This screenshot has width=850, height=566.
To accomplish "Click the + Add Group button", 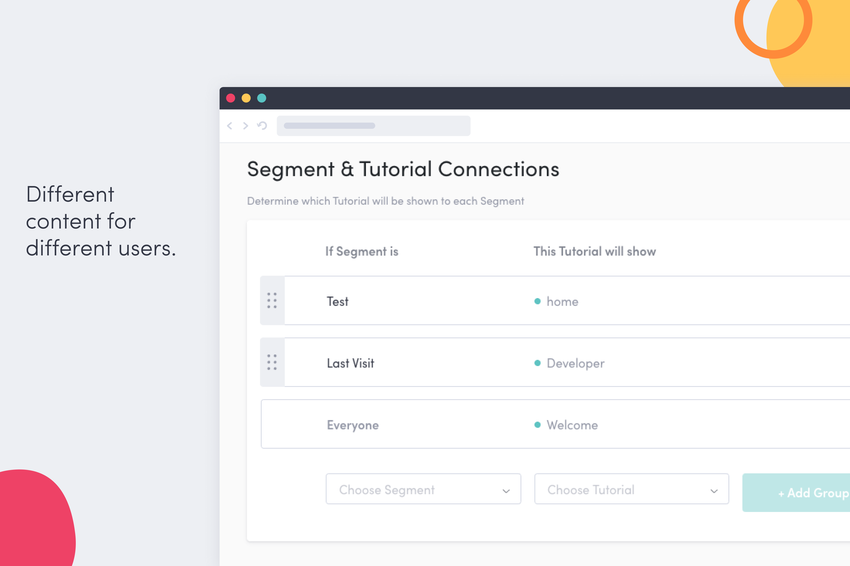I will tap(796, 493).
